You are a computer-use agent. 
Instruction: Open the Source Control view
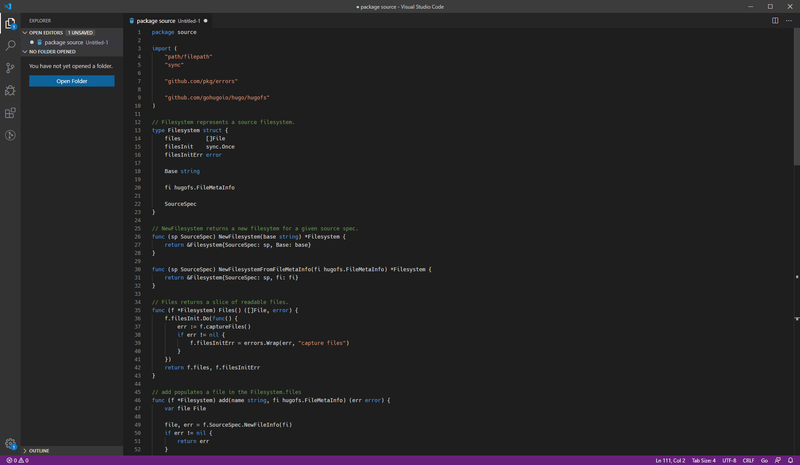click(10, 68)
